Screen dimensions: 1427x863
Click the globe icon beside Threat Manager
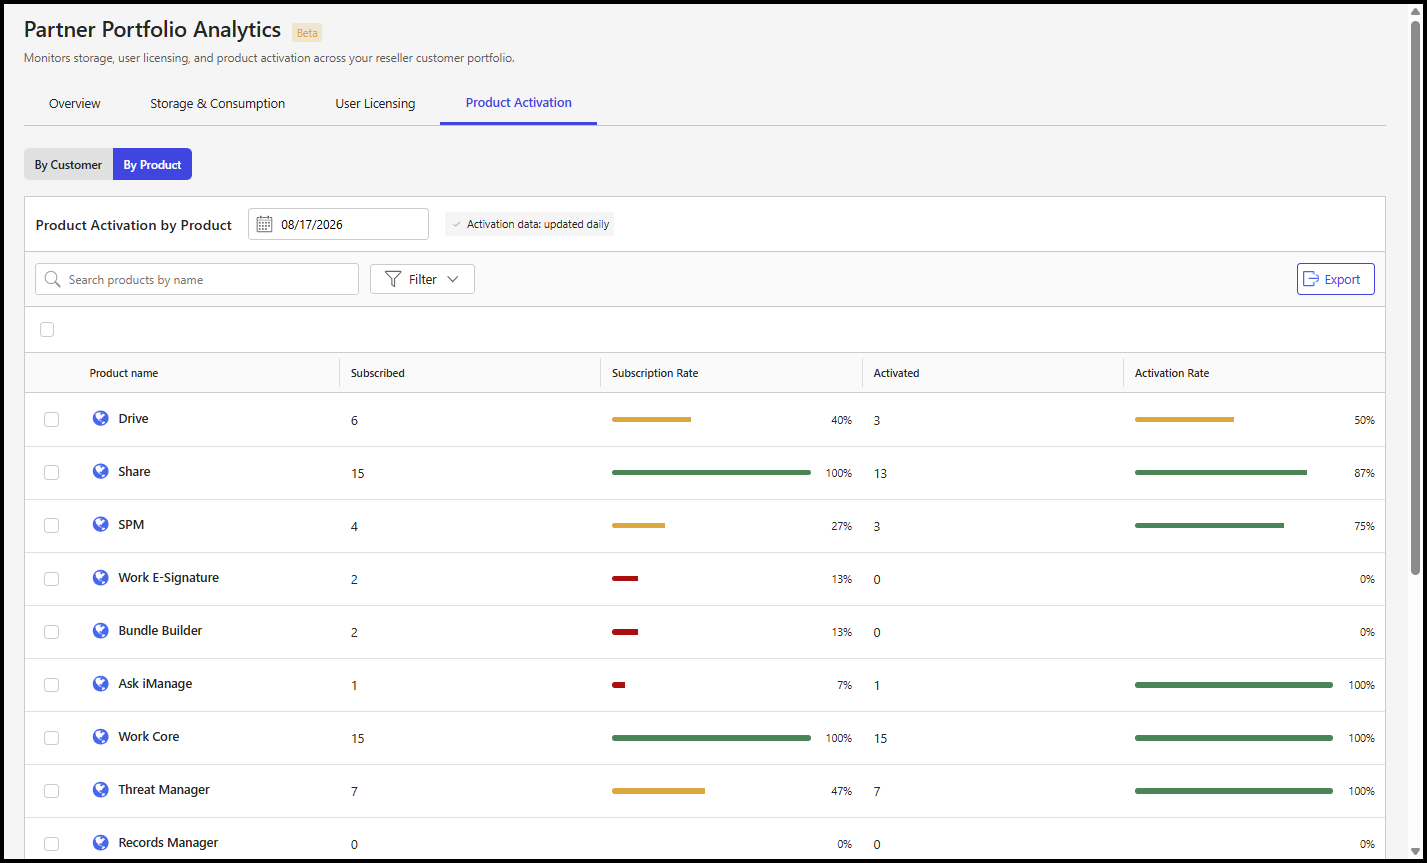[100, 789]
